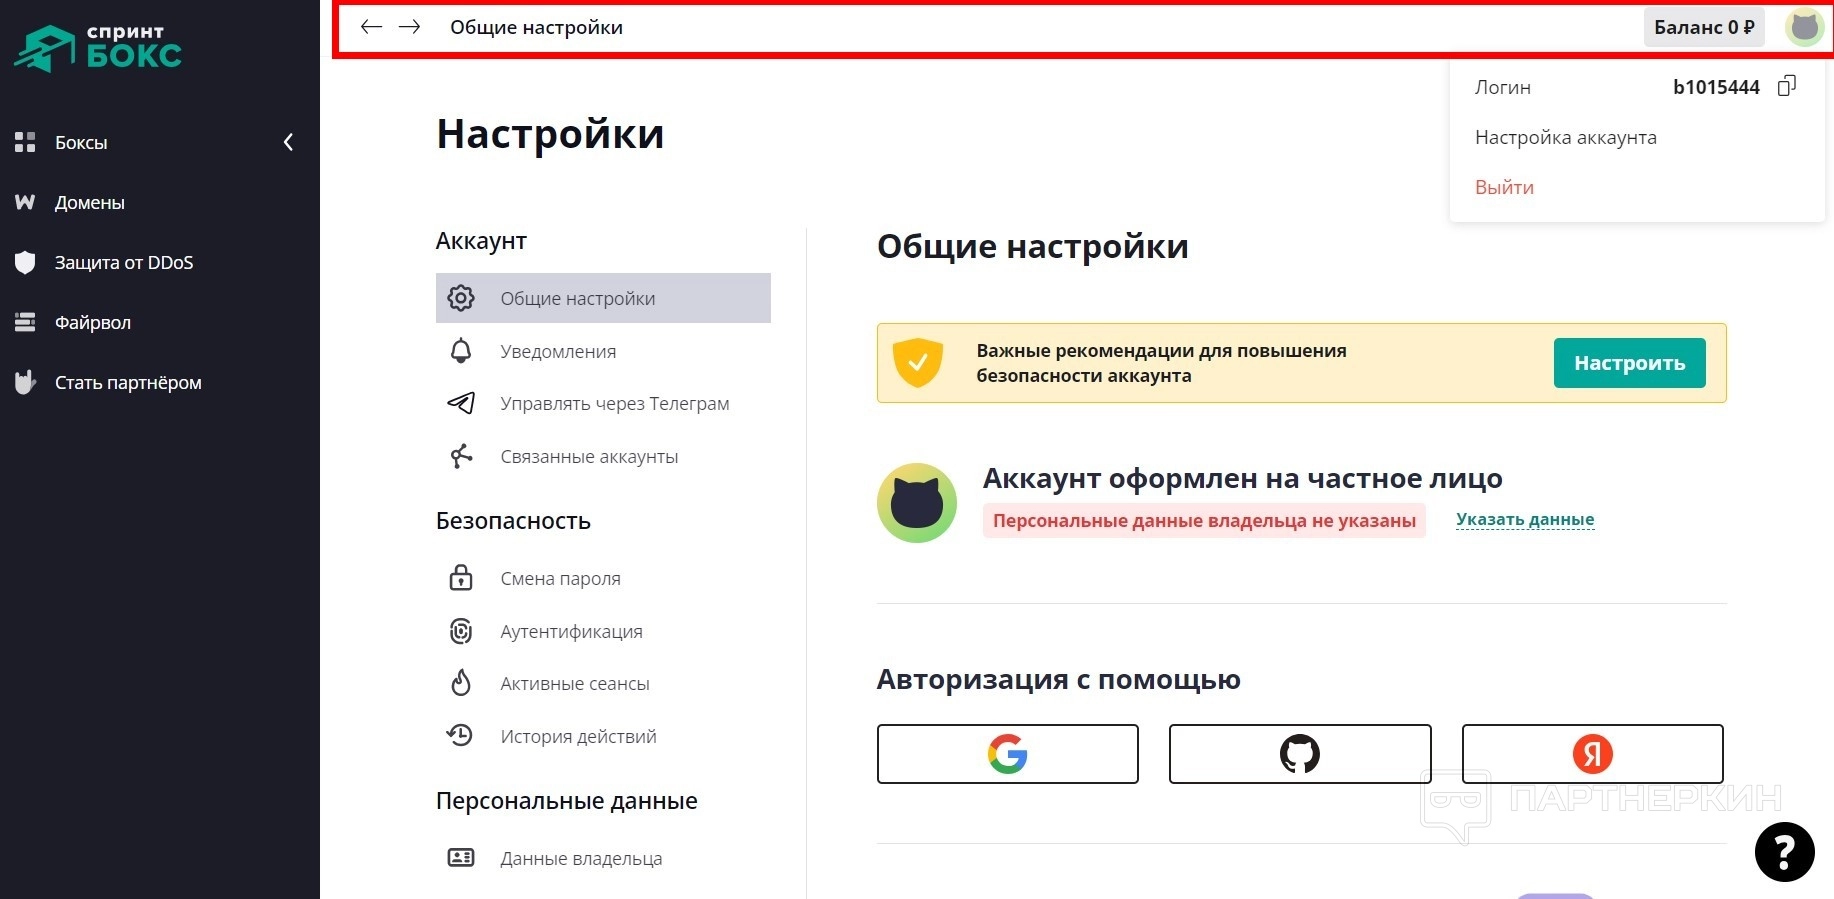Image resolution: width=1834 pixels, height=899 pixels.
Task: Click the Важные рекомендации security banner text
Action: pos(1162,363)
